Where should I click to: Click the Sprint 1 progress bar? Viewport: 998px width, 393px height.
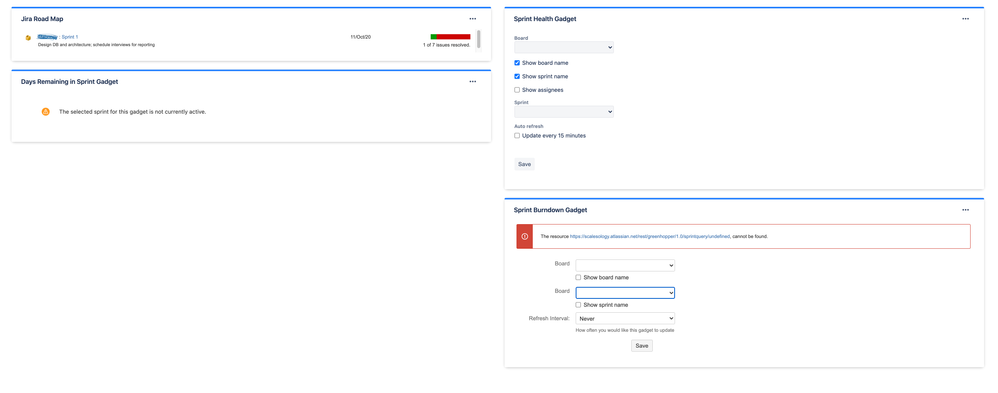[x=451, y=37]
